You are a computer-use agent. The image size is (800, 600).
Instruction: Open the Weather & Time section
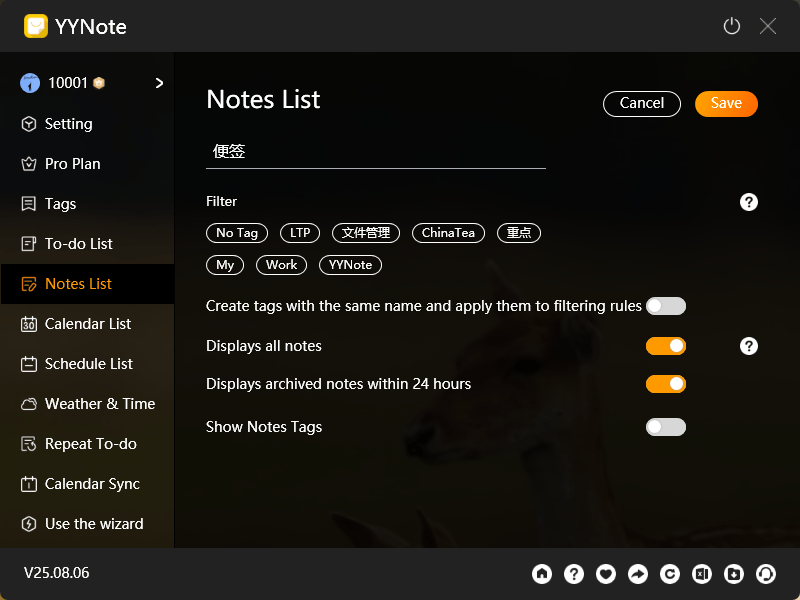click(x=95, y=403)
